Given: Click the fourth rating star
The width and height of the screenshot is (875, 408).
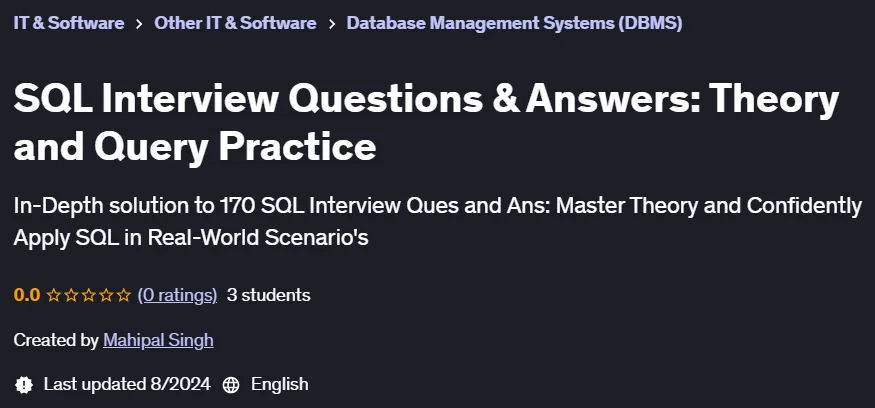Looking at the screenshot, I should click(x=106, y=295).
